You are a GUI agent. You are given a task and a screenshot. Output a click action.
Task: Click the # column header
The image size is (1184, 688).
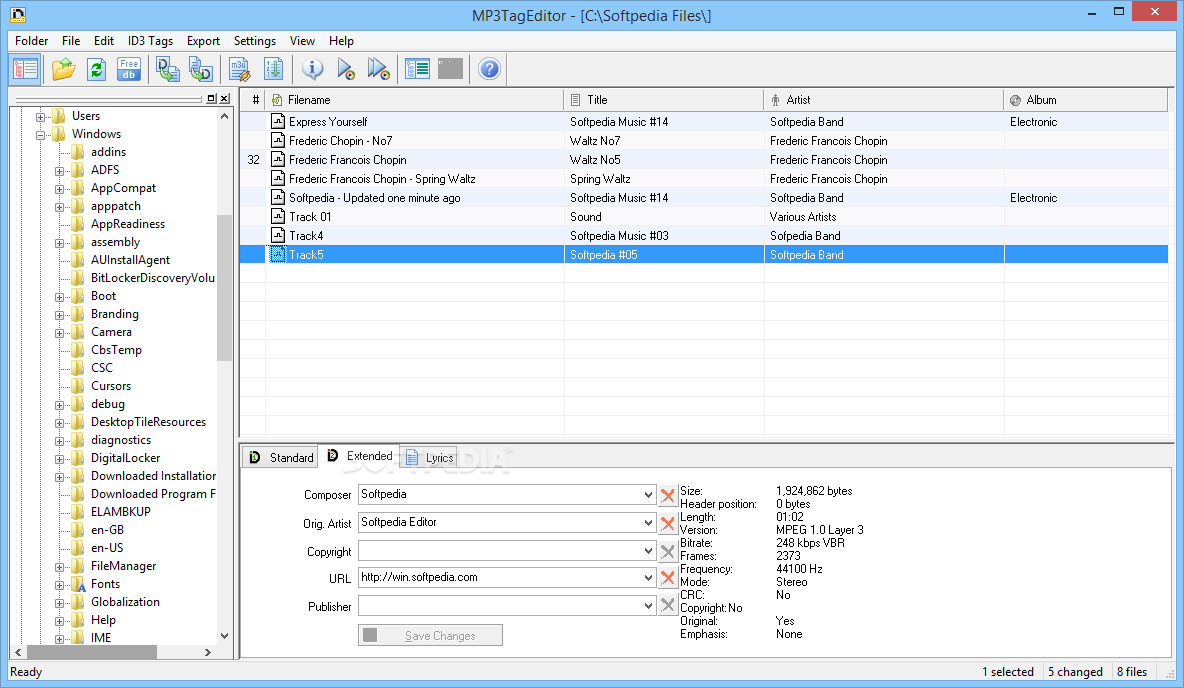(x=254, y=100)
